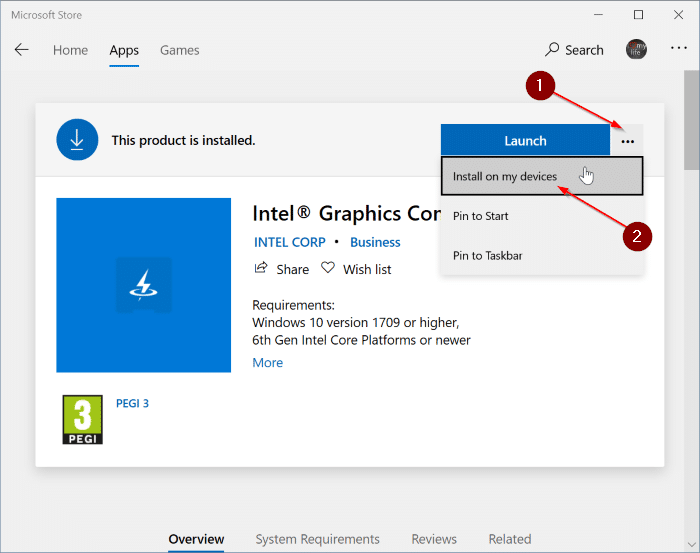The width and height of the screenshot is (700, 553).
Task: Click the PEGI 3 rating badge
Action: pos(83,419)
